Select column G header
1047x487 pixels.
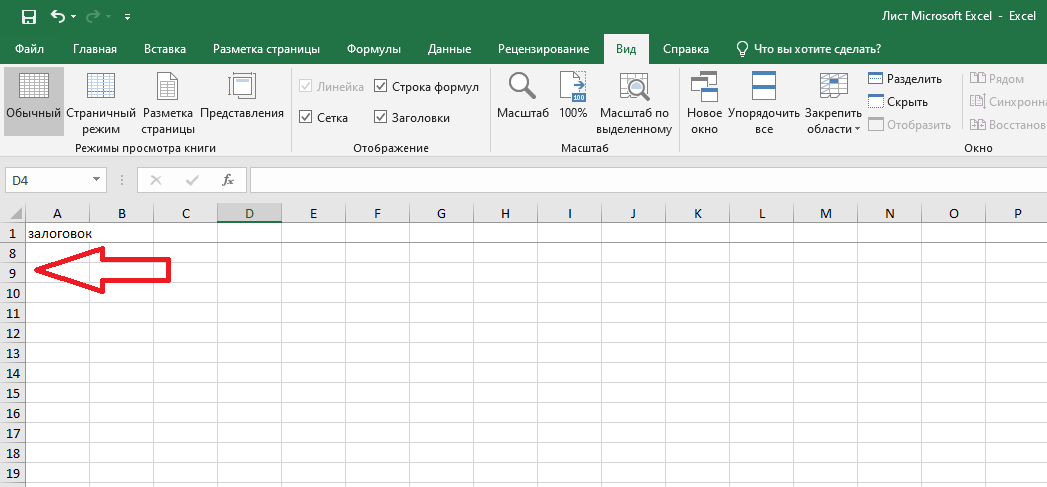[x=441, y=214]
